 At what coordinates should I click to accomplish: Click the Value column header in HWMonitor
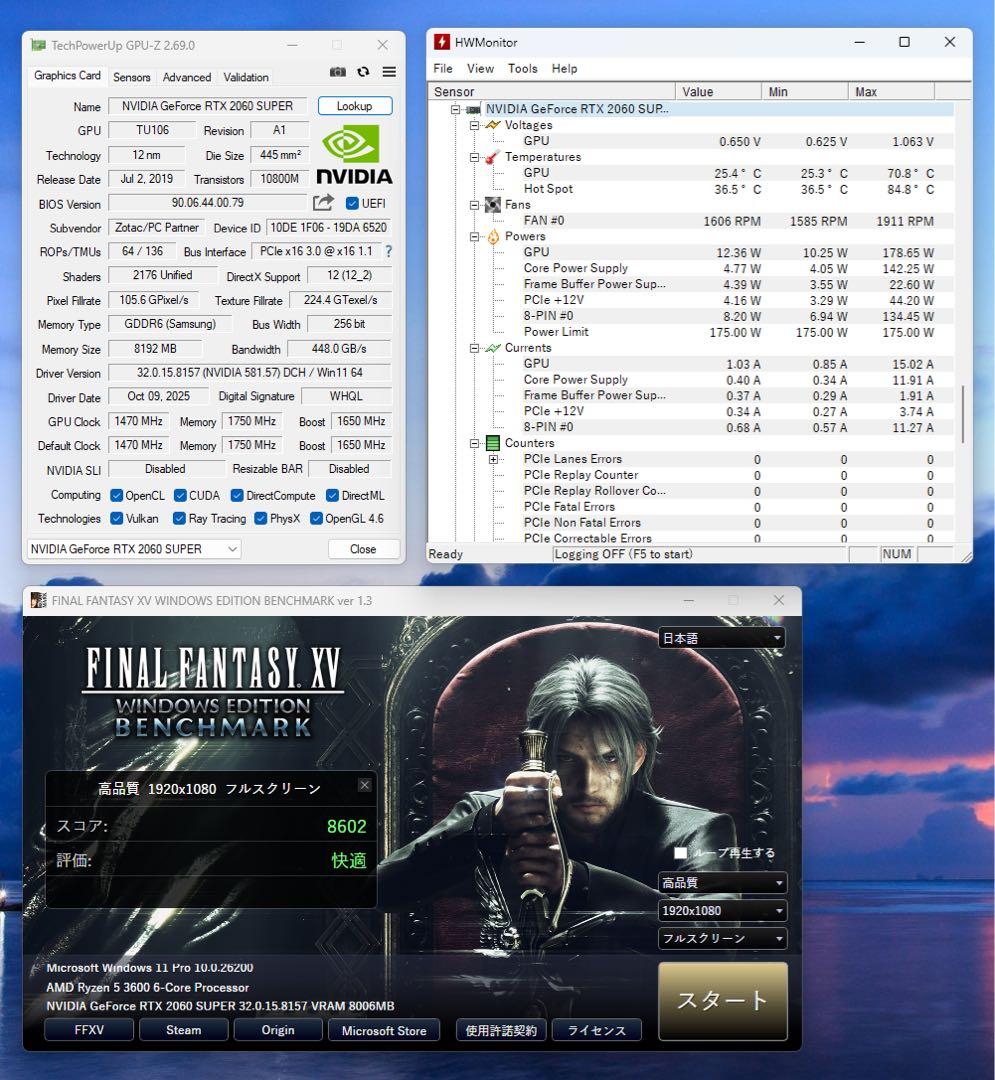point(718,92)
